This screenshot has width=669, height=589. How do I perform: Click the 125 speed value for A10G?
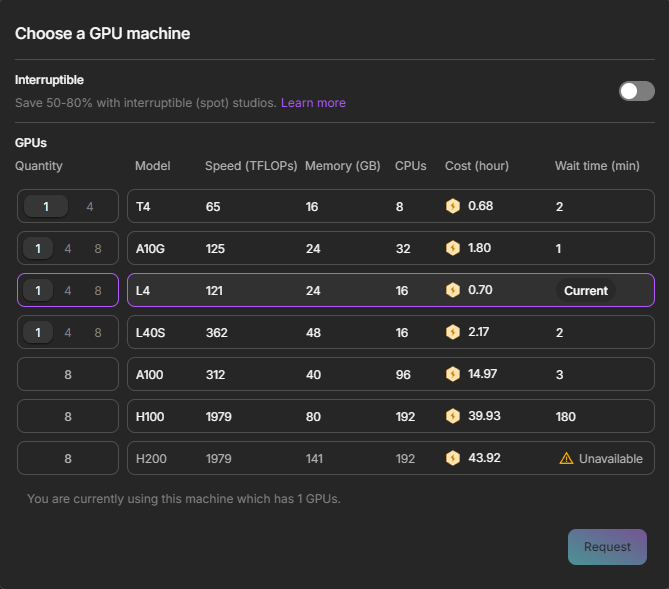tap(215, 248)
